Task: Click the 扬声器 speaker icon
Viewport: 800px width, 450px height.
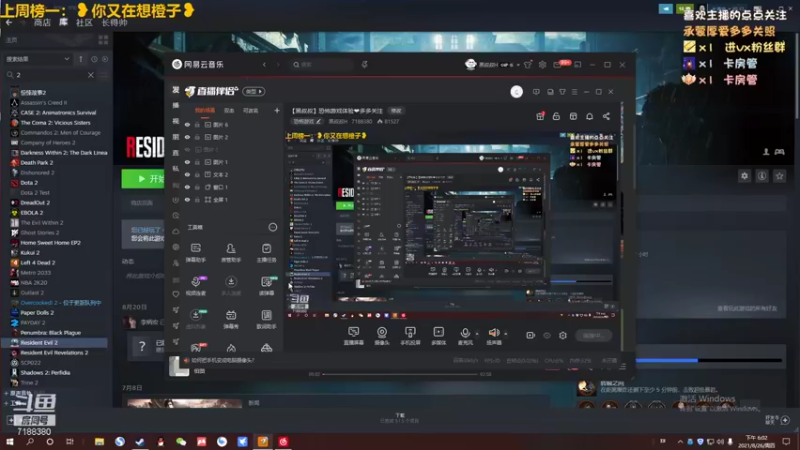Action: pos(494,333)
